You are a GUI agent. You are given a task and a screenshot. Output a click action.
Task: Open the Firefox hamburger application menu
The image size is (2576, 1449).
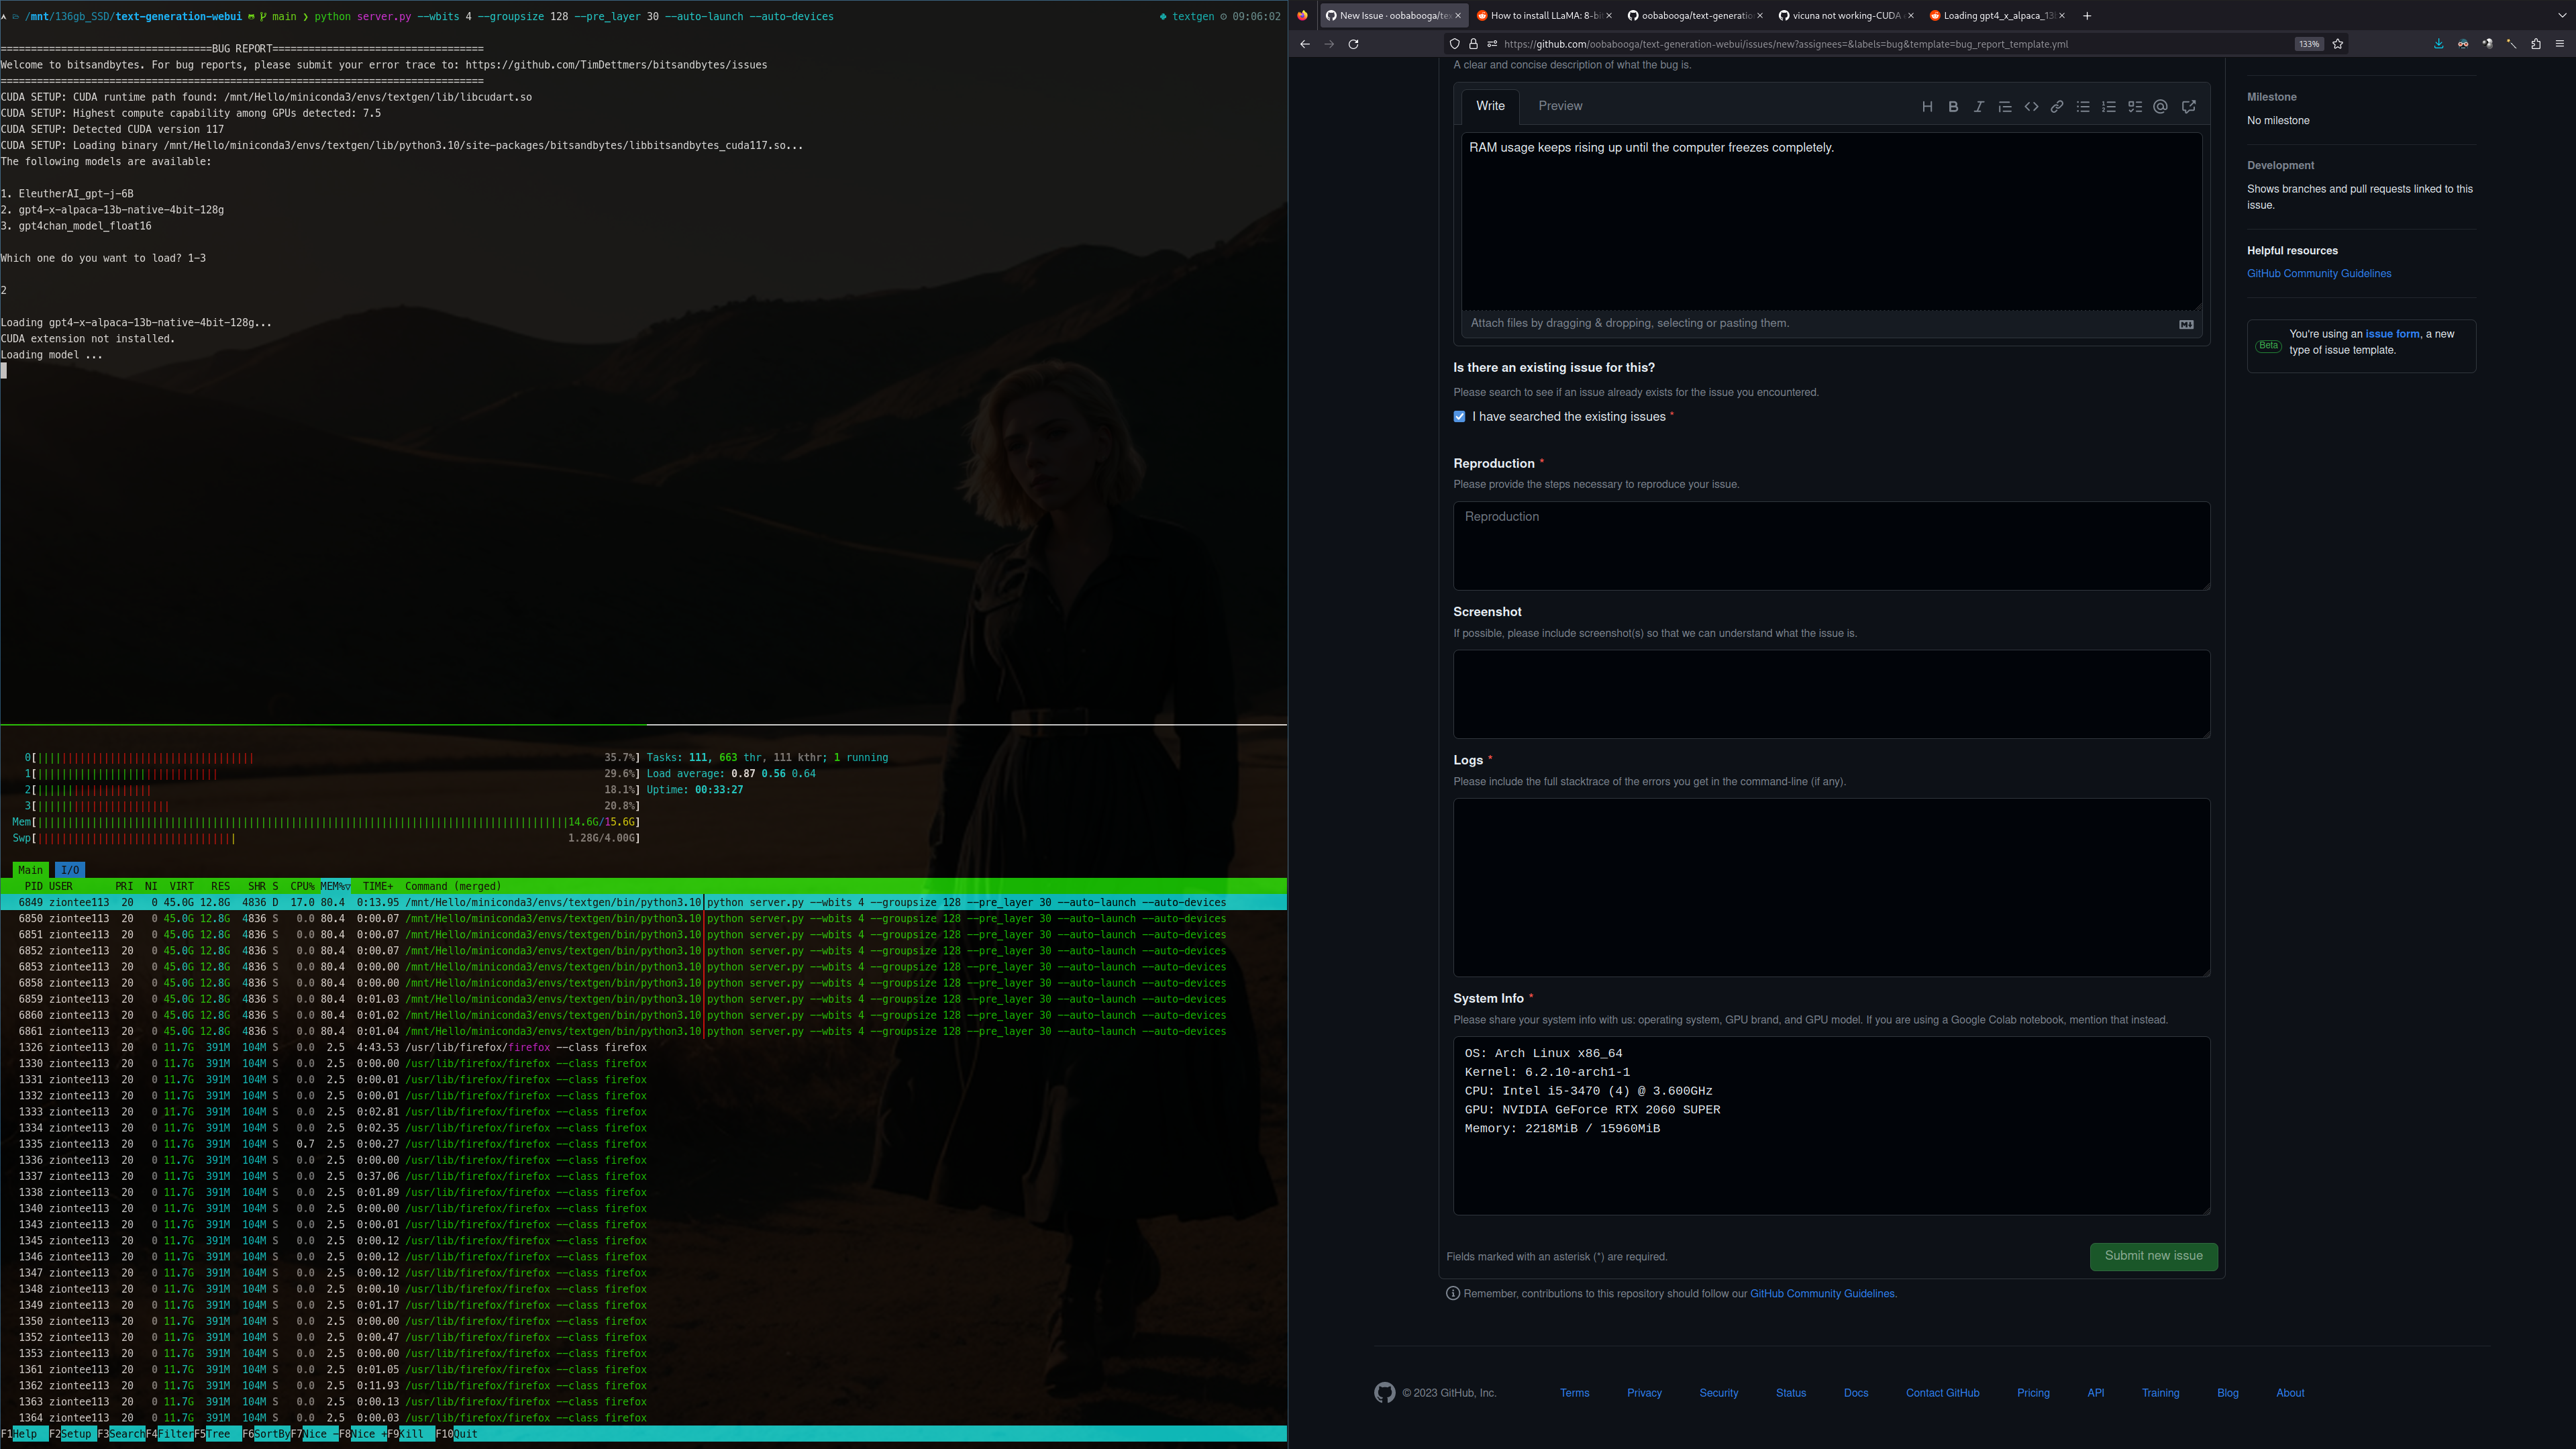[2560, 44]
